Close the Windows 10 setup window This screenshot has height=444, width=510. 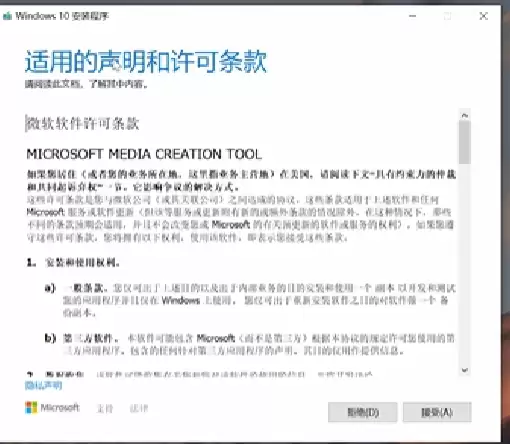484,16
